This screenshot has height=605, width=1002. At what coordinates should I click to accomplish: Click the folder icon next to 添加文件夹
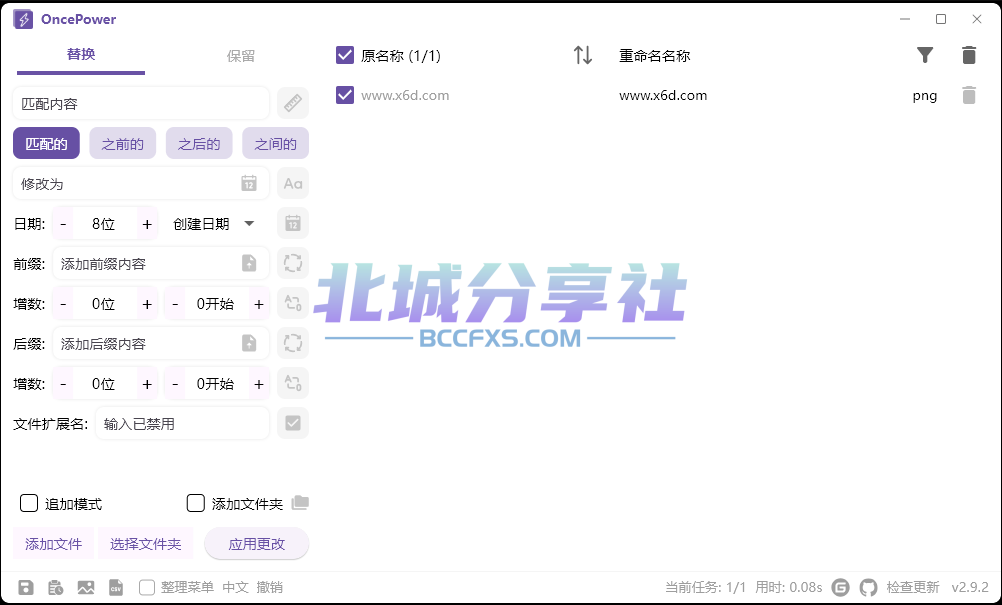(300, 503)
